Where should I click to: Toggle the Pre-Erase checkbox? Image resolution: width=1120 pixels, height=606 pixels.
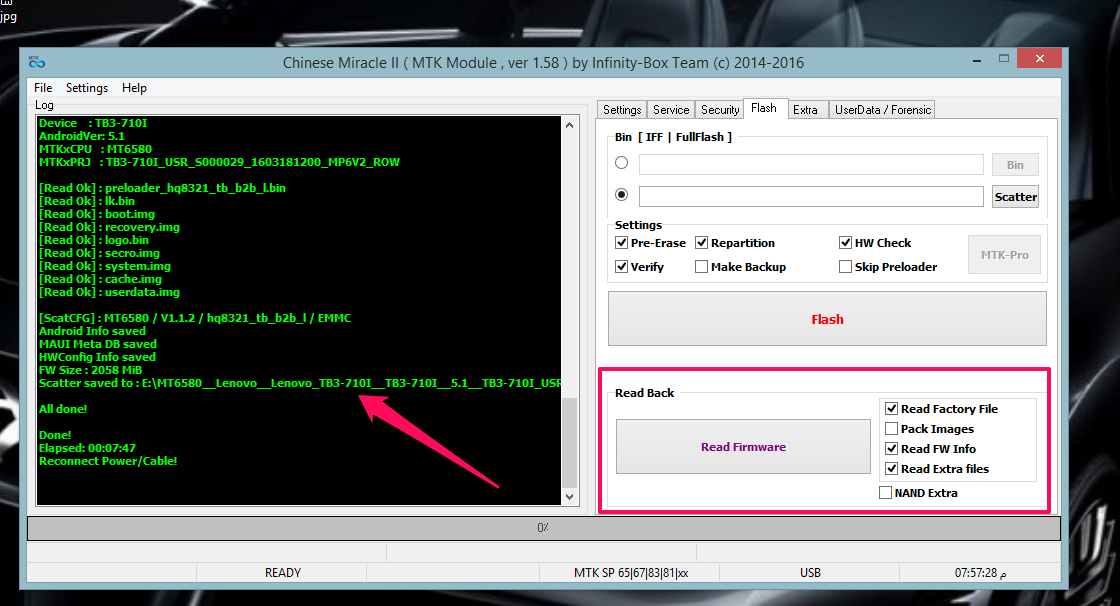(621, 243)
